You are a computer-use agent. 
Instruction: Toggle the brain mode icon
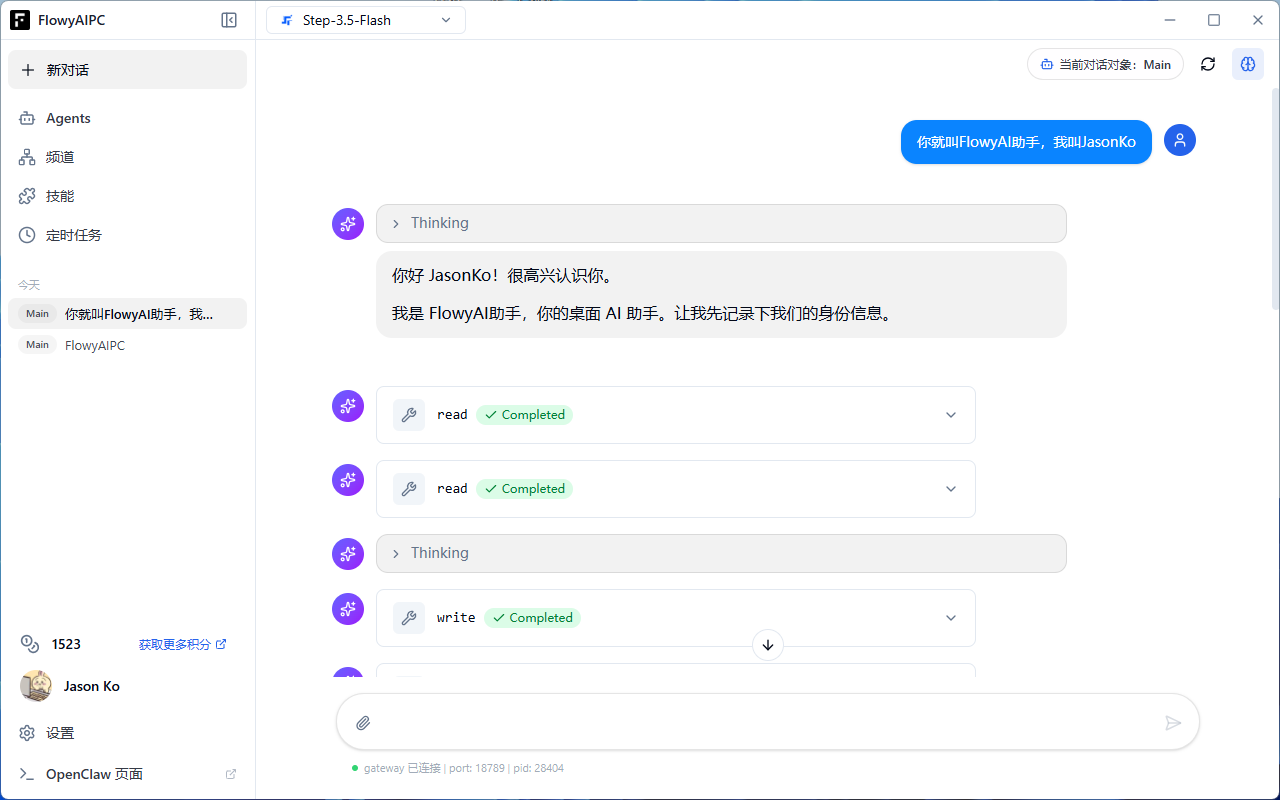point(1247,63)
